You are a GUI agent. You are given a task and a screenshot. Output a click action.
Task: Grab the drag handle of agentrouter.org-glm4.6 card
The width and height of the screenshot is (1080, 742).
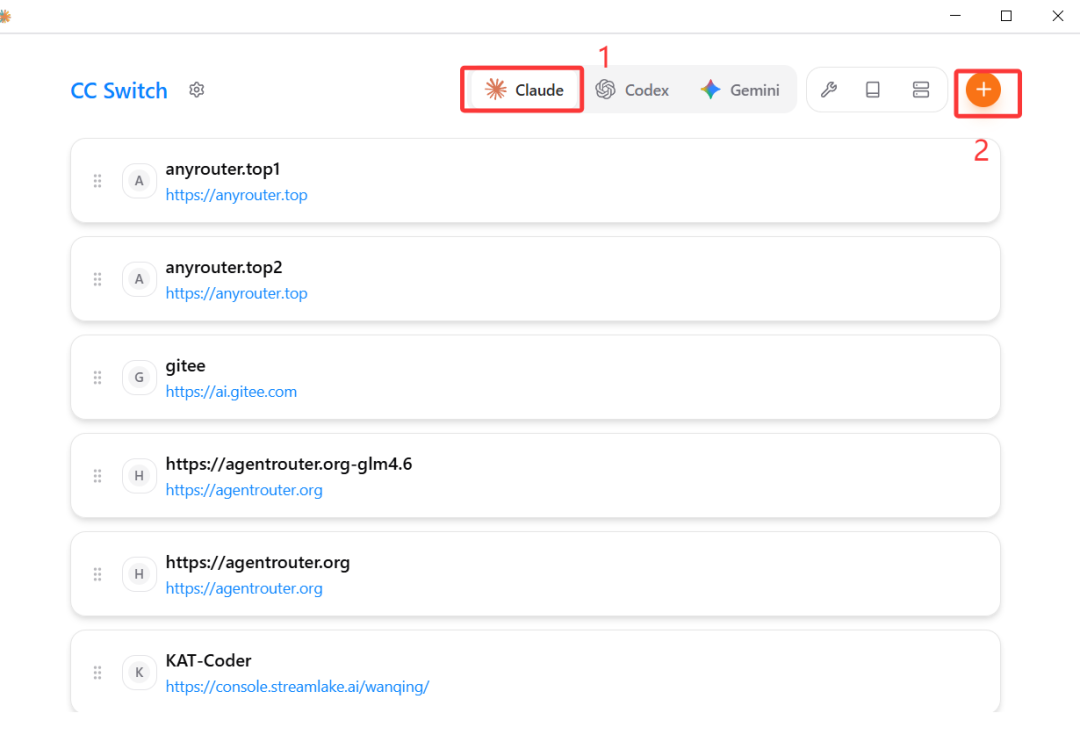[x=98, y=476]
